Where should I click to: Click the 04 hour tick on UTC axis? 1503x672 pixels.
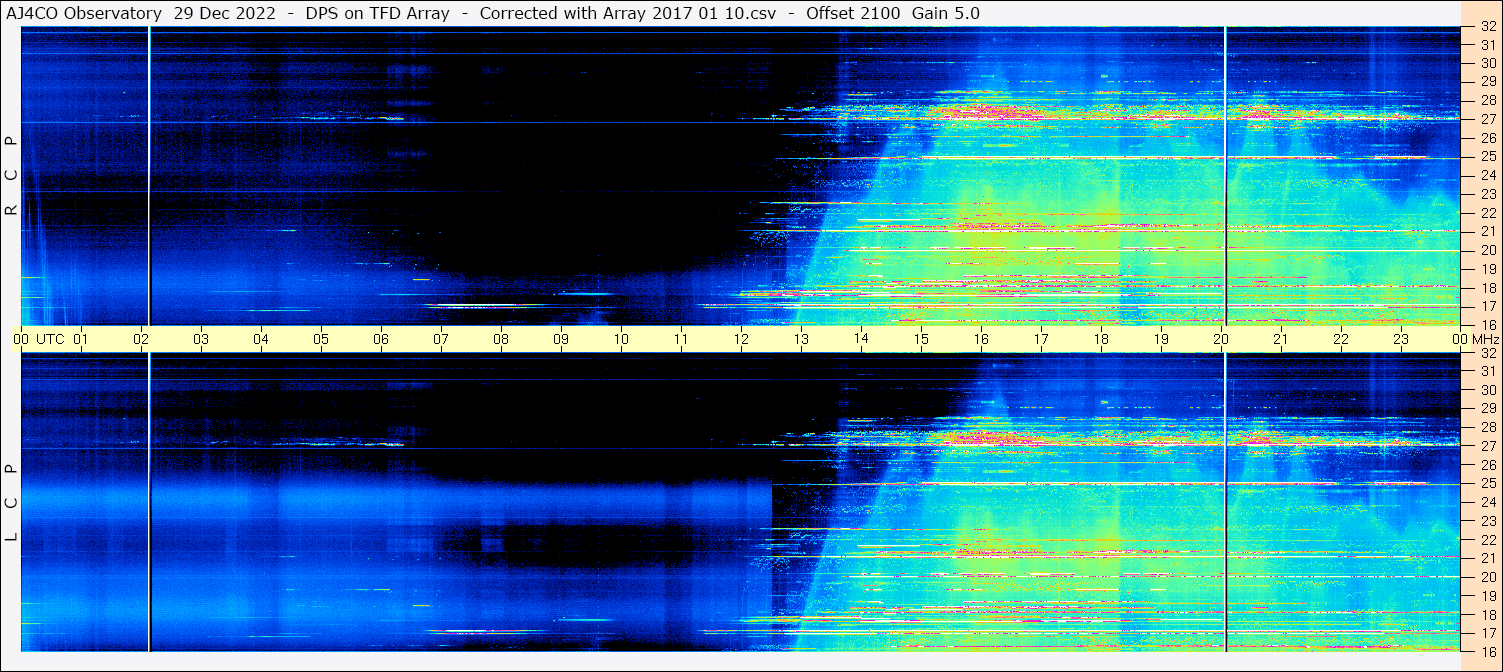point(261,339)
